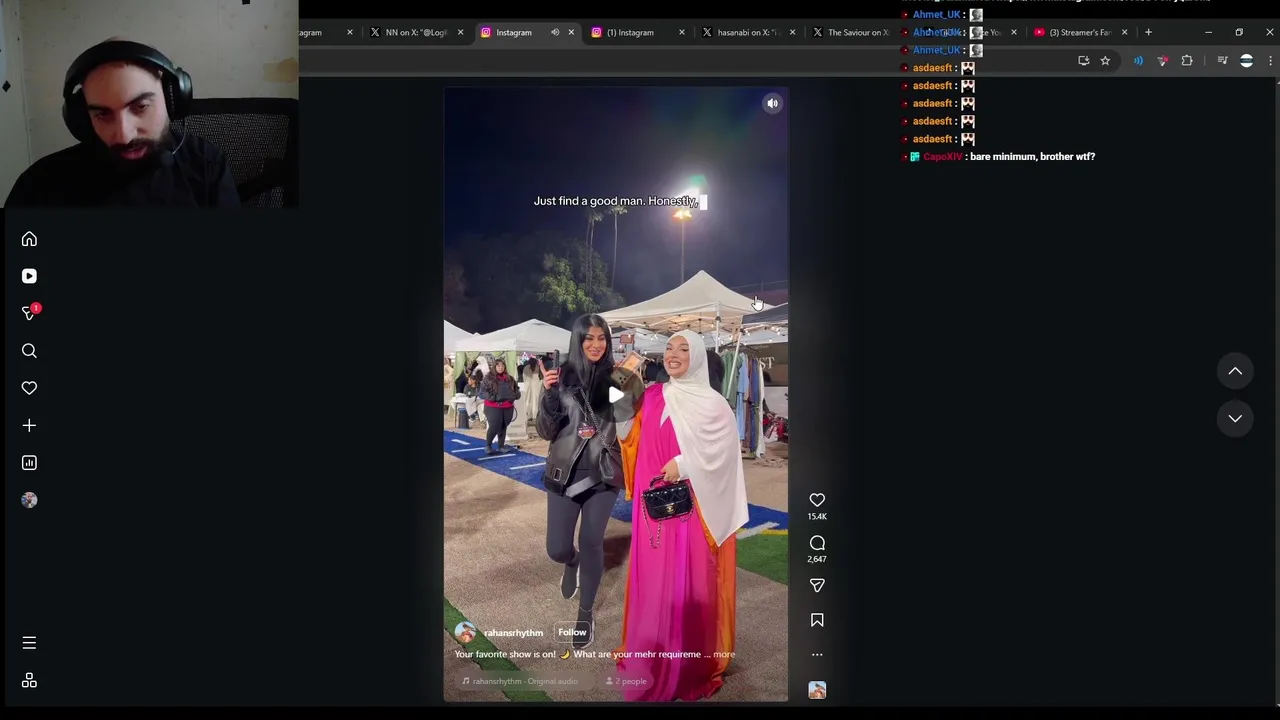
Task: Open profile avatar in left sidebar
Action: tap(29, 500)
